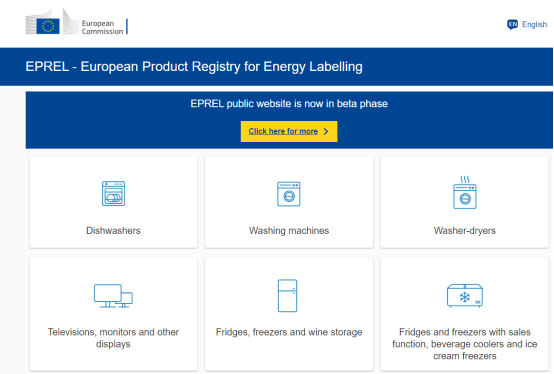Click the chevron beside Click here for more
This screenshot has height=374, width=554.
pyautogui.click(x=326, y=131)
